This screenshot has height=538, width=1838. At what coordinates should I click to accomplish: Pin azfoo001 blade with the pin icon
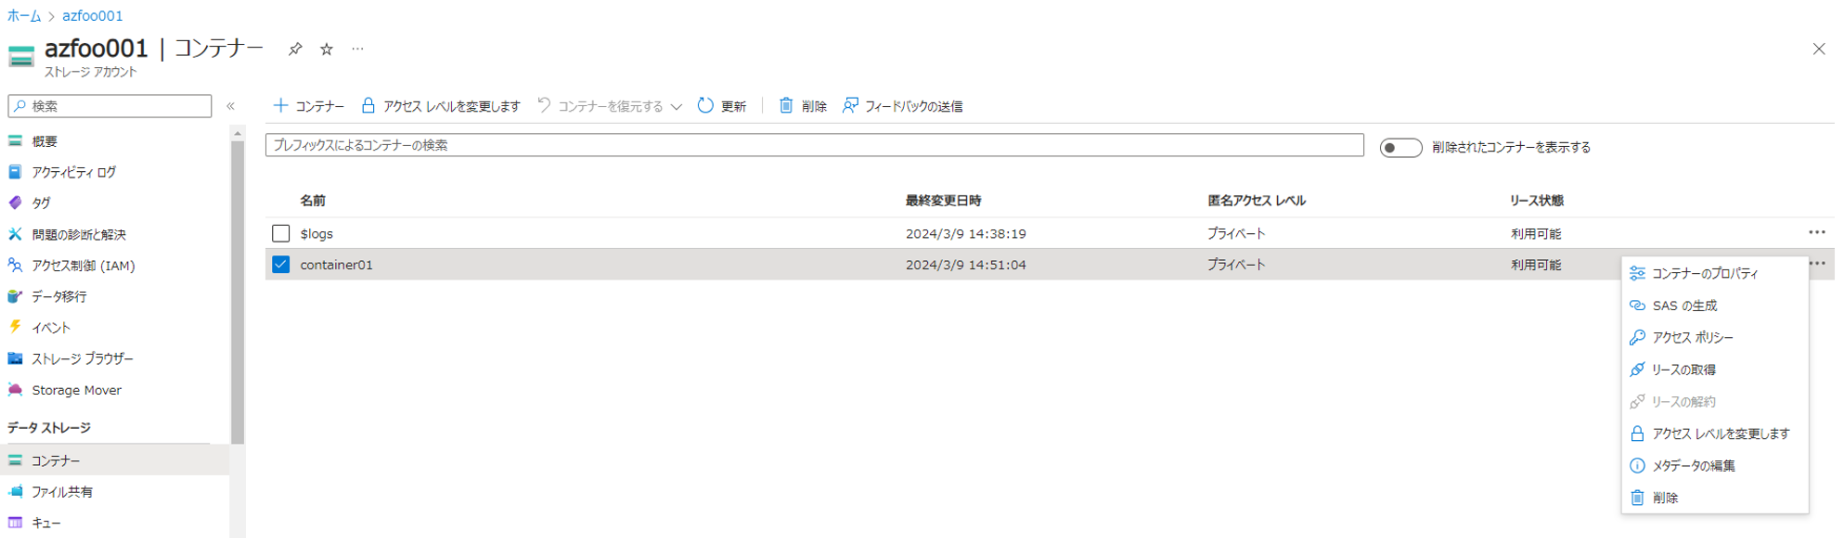[x=295, y=49]
